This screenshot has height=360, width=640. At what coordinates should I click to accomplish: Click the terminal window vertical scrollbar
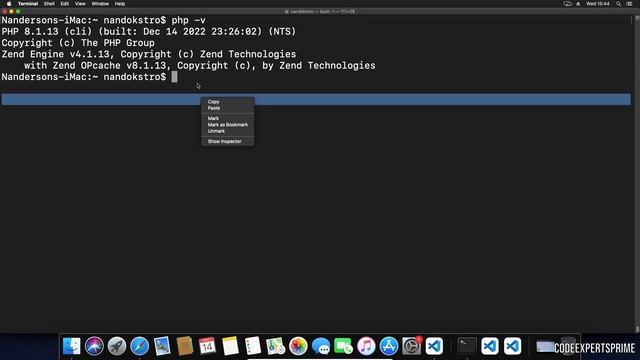637,173
